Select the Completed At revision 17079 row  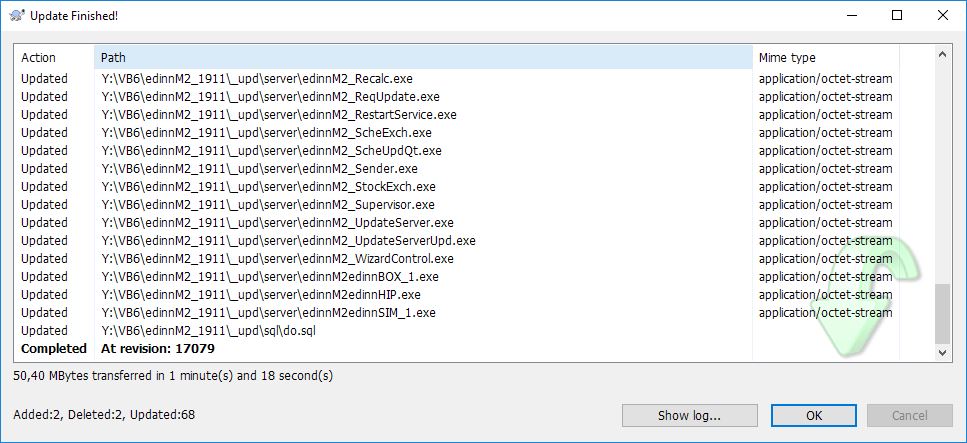point(158,349)
